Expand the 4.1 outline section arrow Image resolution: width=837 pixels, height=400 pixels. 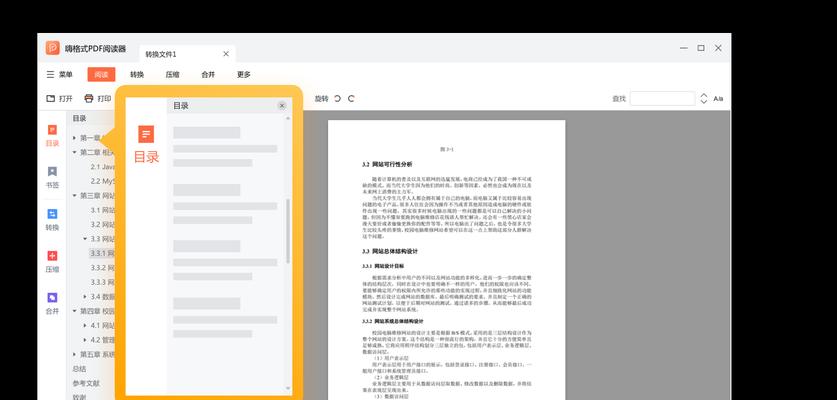point(85,325)
